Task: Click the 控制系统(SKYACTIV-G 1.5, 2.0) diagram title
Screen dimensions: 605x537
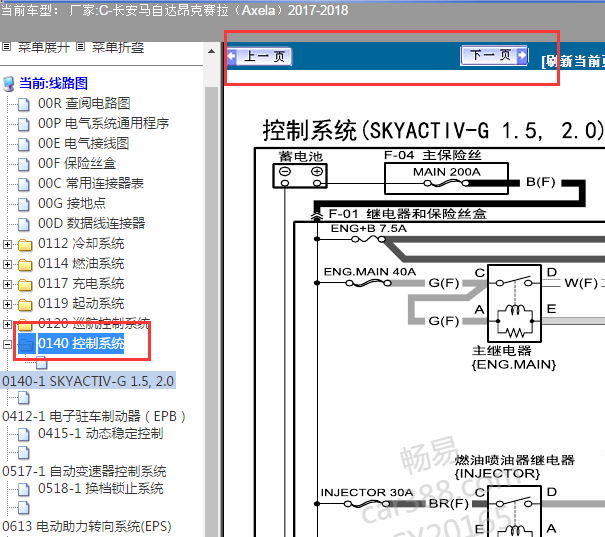Action: coord(433,131)
